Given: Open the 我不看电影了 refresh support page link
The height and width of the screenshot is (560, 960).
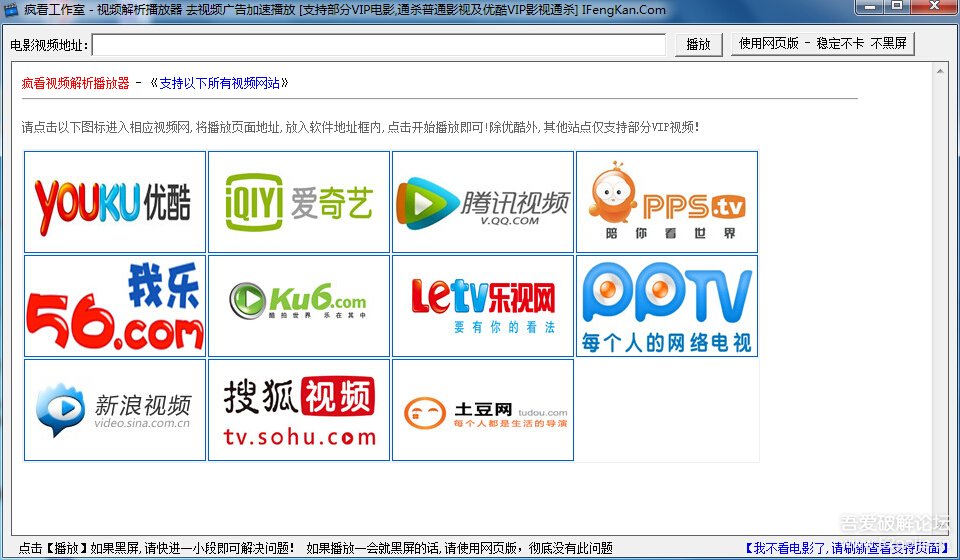Looking at the screenshot, I should [847, 548].
